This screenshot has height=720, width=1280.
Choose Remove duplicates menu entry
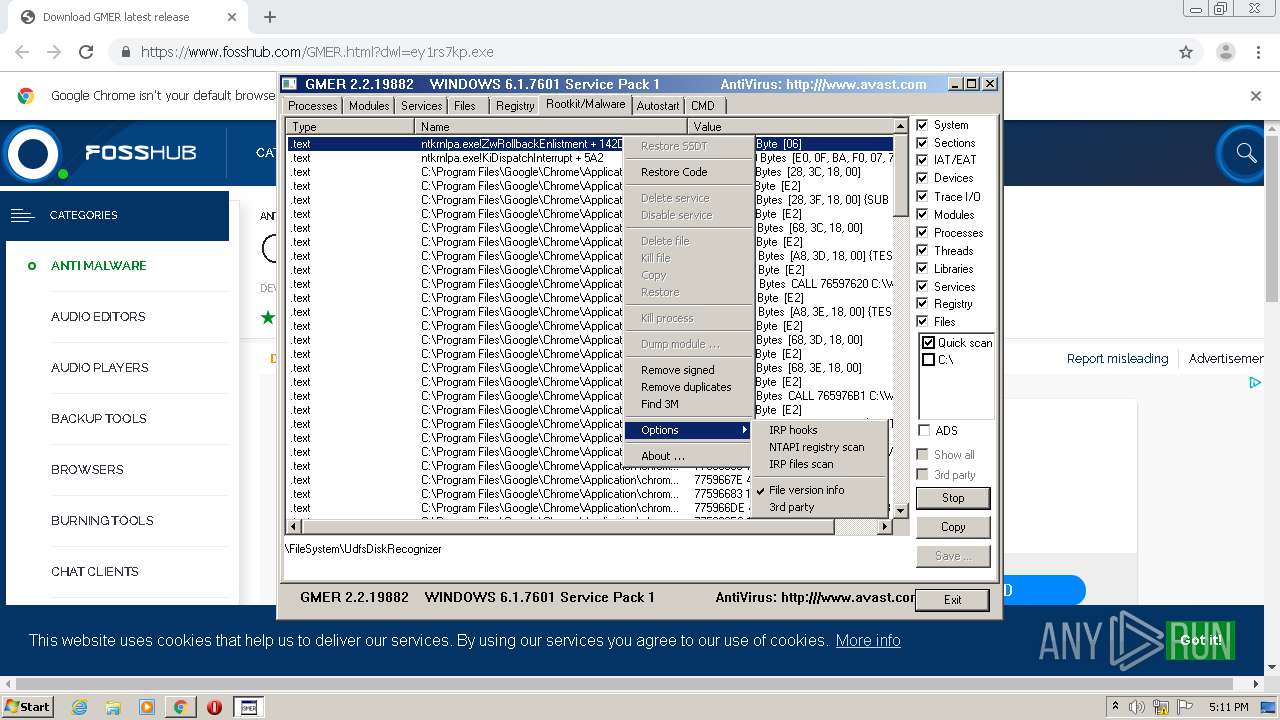(x=686, y=387)
